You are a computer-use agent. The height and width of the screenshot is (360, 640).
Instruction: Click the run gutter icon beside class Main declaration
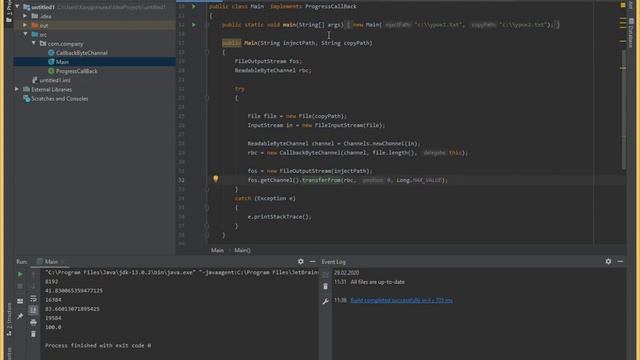pos(194,7)
